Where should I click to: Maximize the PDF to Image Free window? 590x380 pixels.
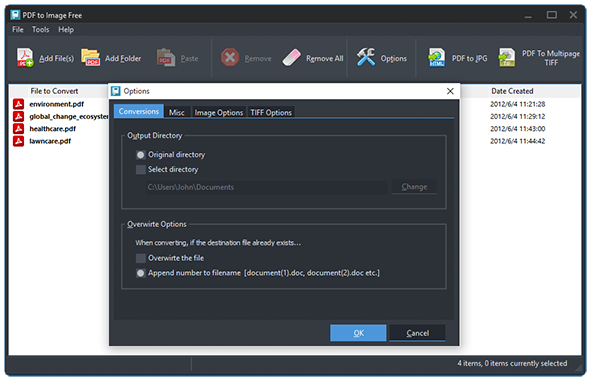click(x=552, y=15)
